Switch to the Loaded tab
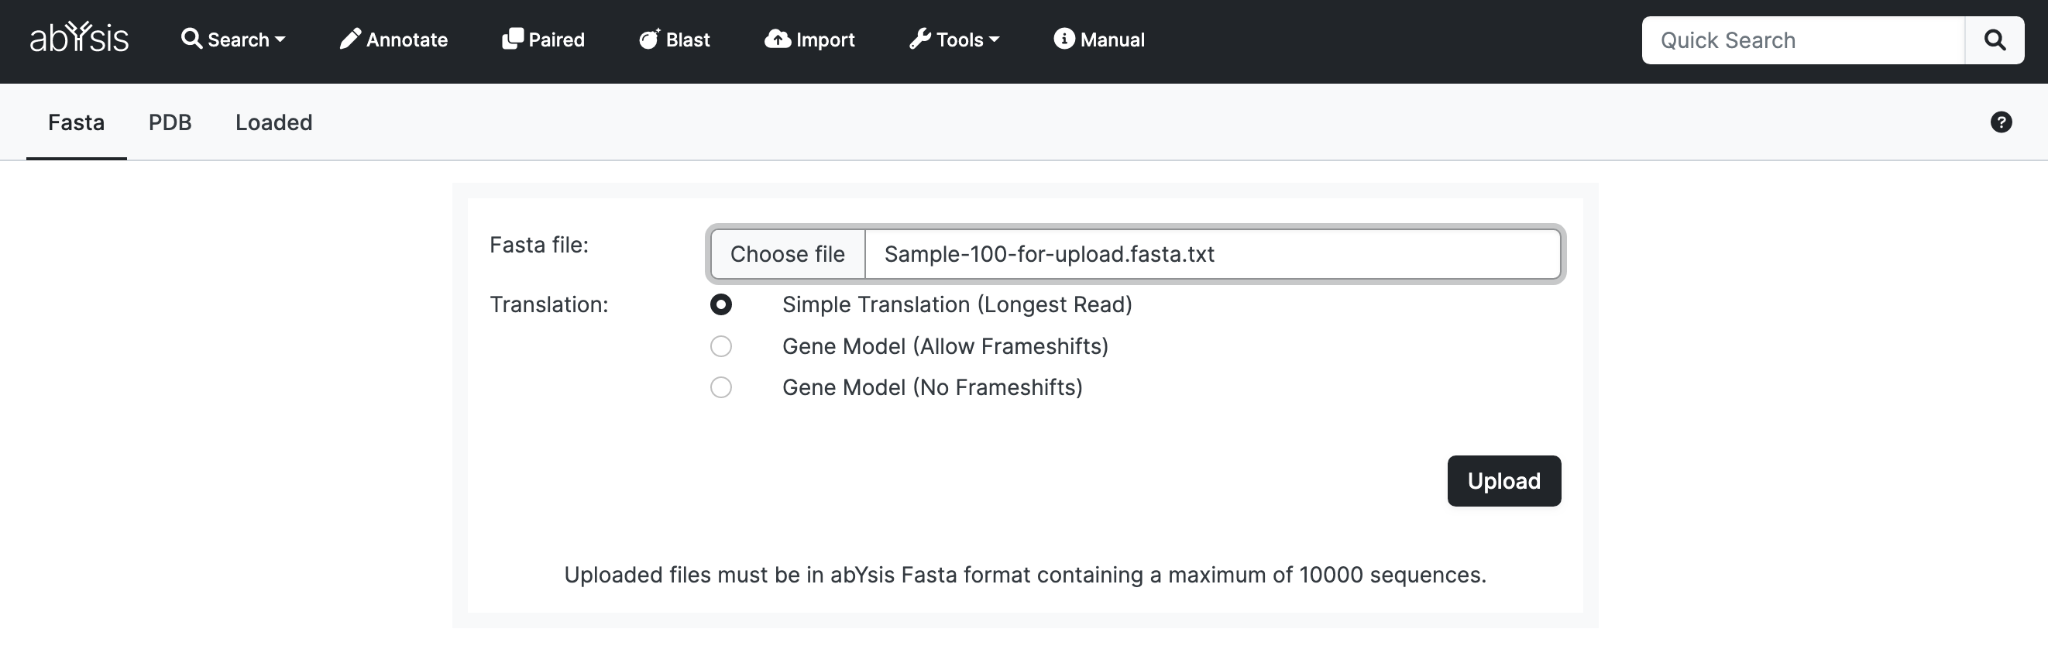The image size is (2048, 666). click(274, 122)
